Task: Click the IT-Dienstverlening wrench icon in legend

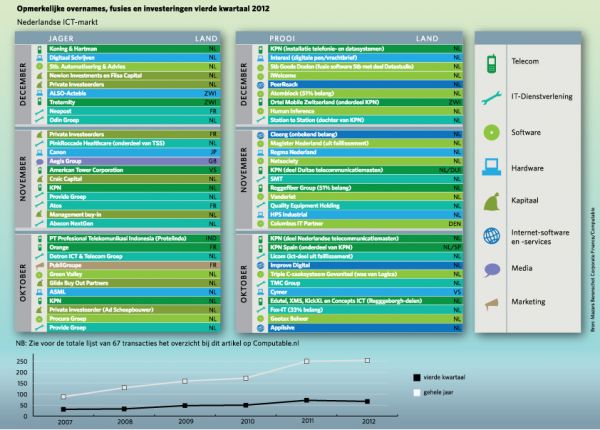Action: 491,98
